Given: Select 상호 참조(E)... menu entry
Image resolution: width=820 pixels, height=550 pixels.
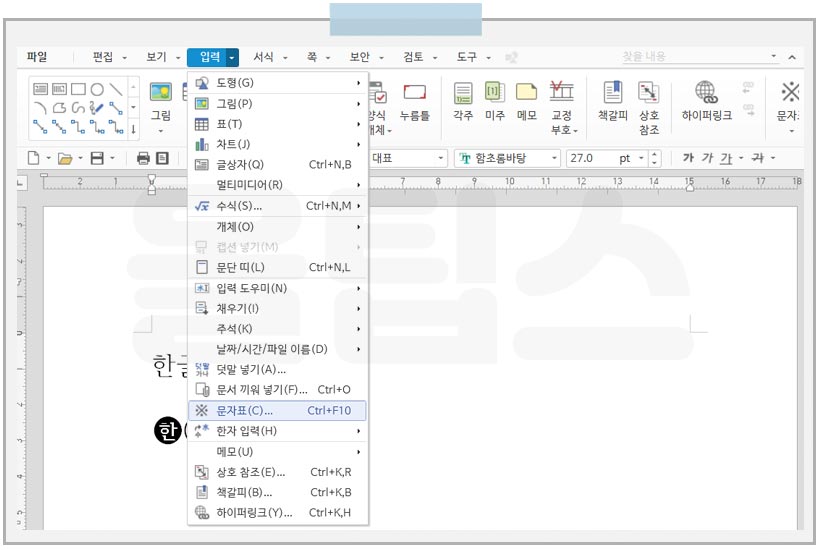Looking at the screenshot, I should pyautogui.click(x=277, y=472).
